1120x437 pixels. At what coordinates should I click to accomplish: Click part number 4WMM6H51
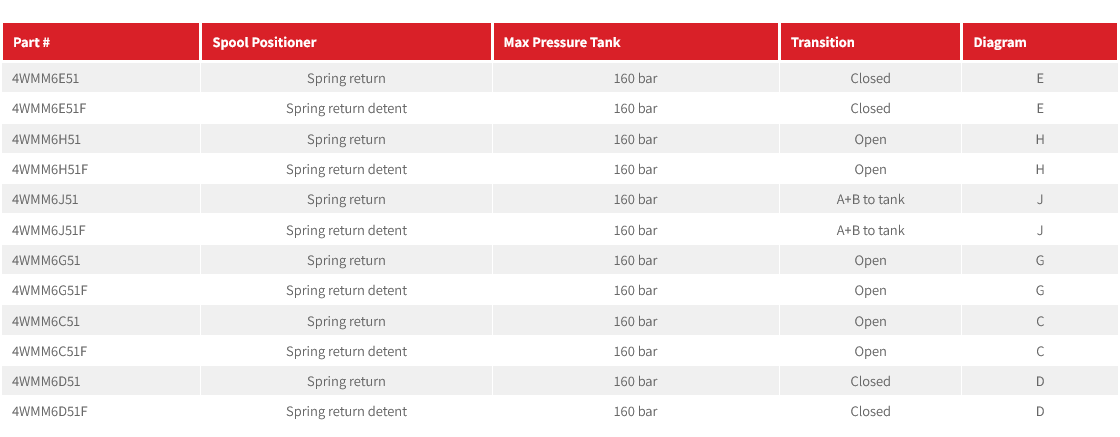[46, 139]
